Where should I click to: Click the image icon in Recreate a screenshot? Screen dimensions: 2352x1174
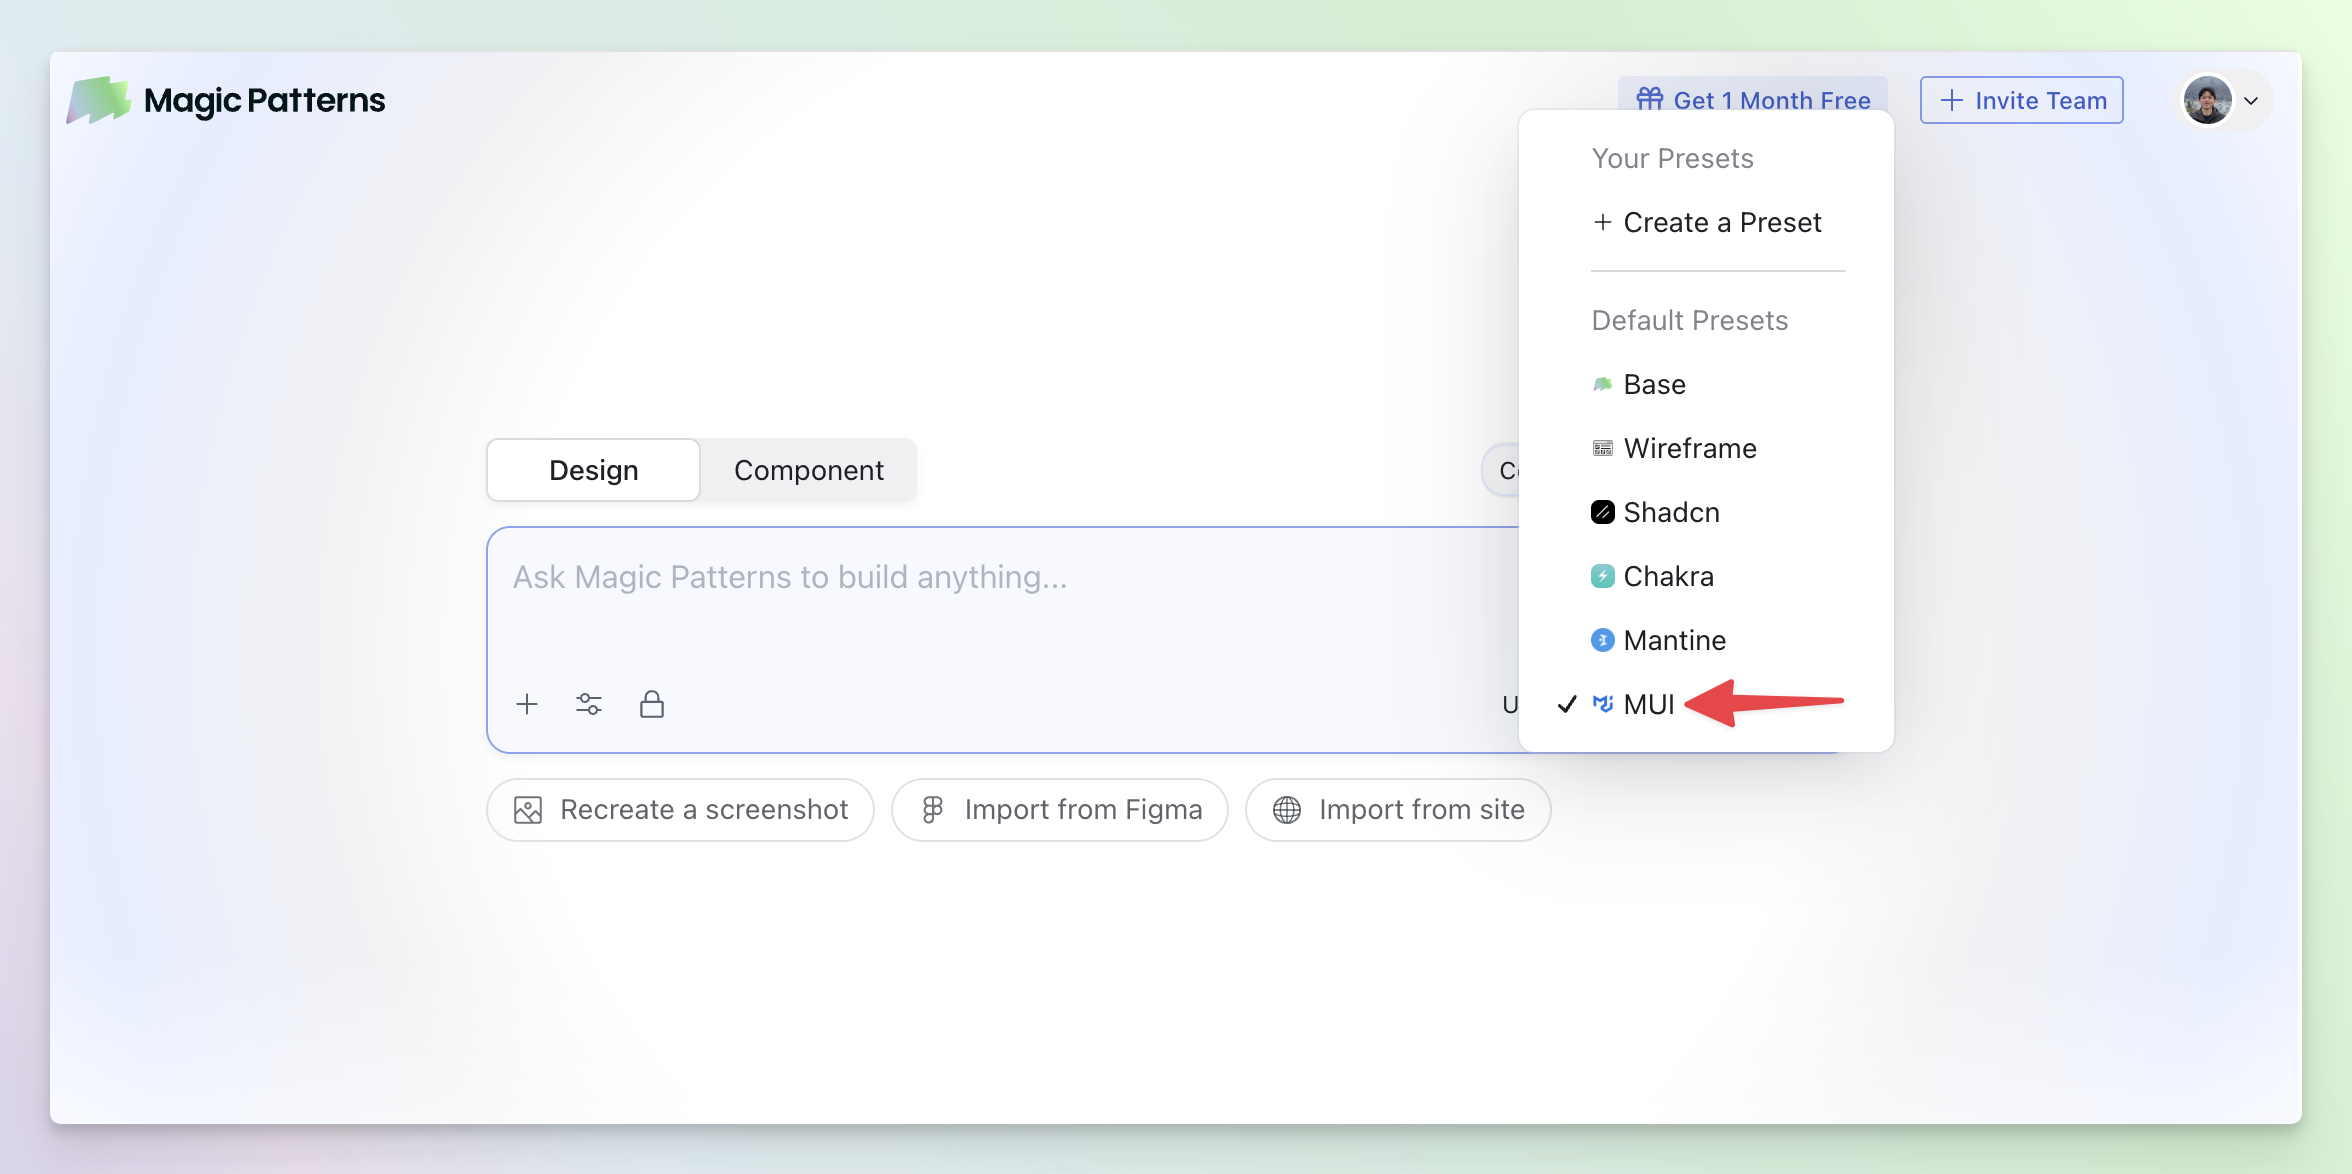tap(528, 809)
